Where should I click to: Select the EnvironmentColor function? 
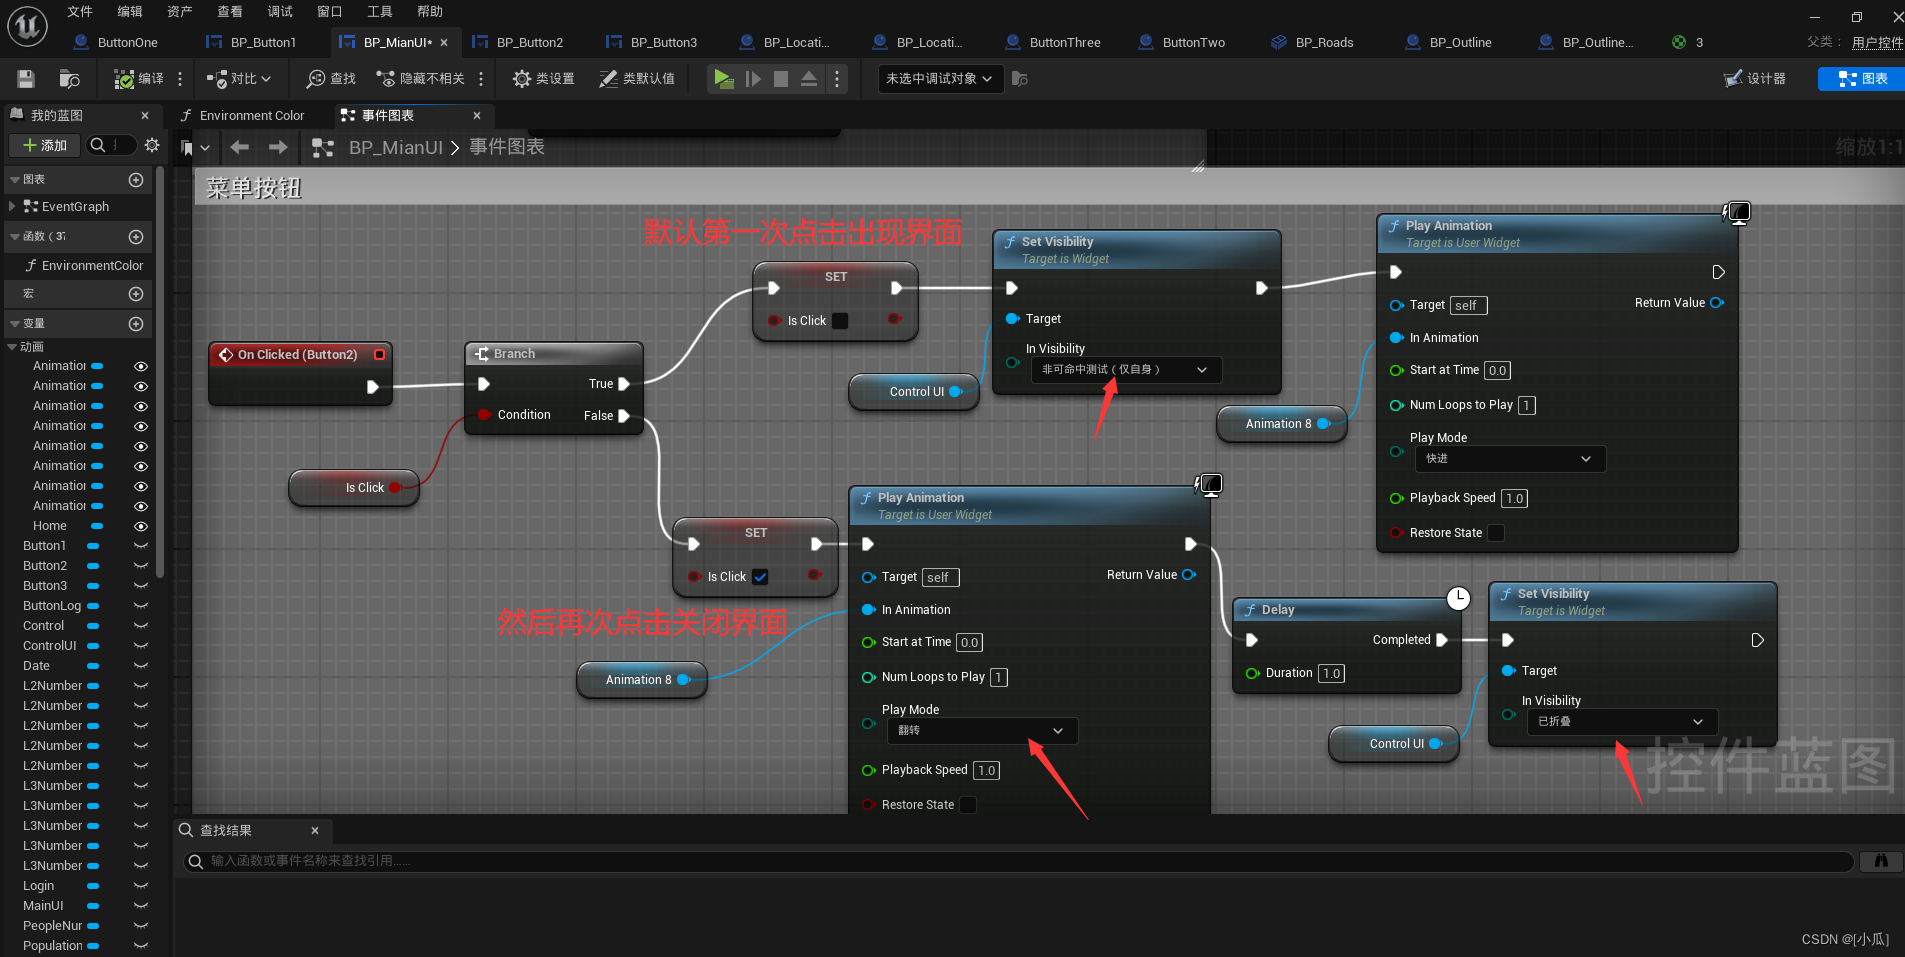(x=92, y=265)
